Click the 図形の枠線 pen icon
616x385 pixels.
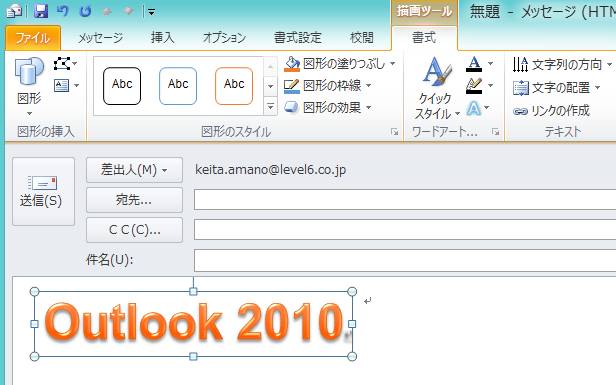[292, 86]
